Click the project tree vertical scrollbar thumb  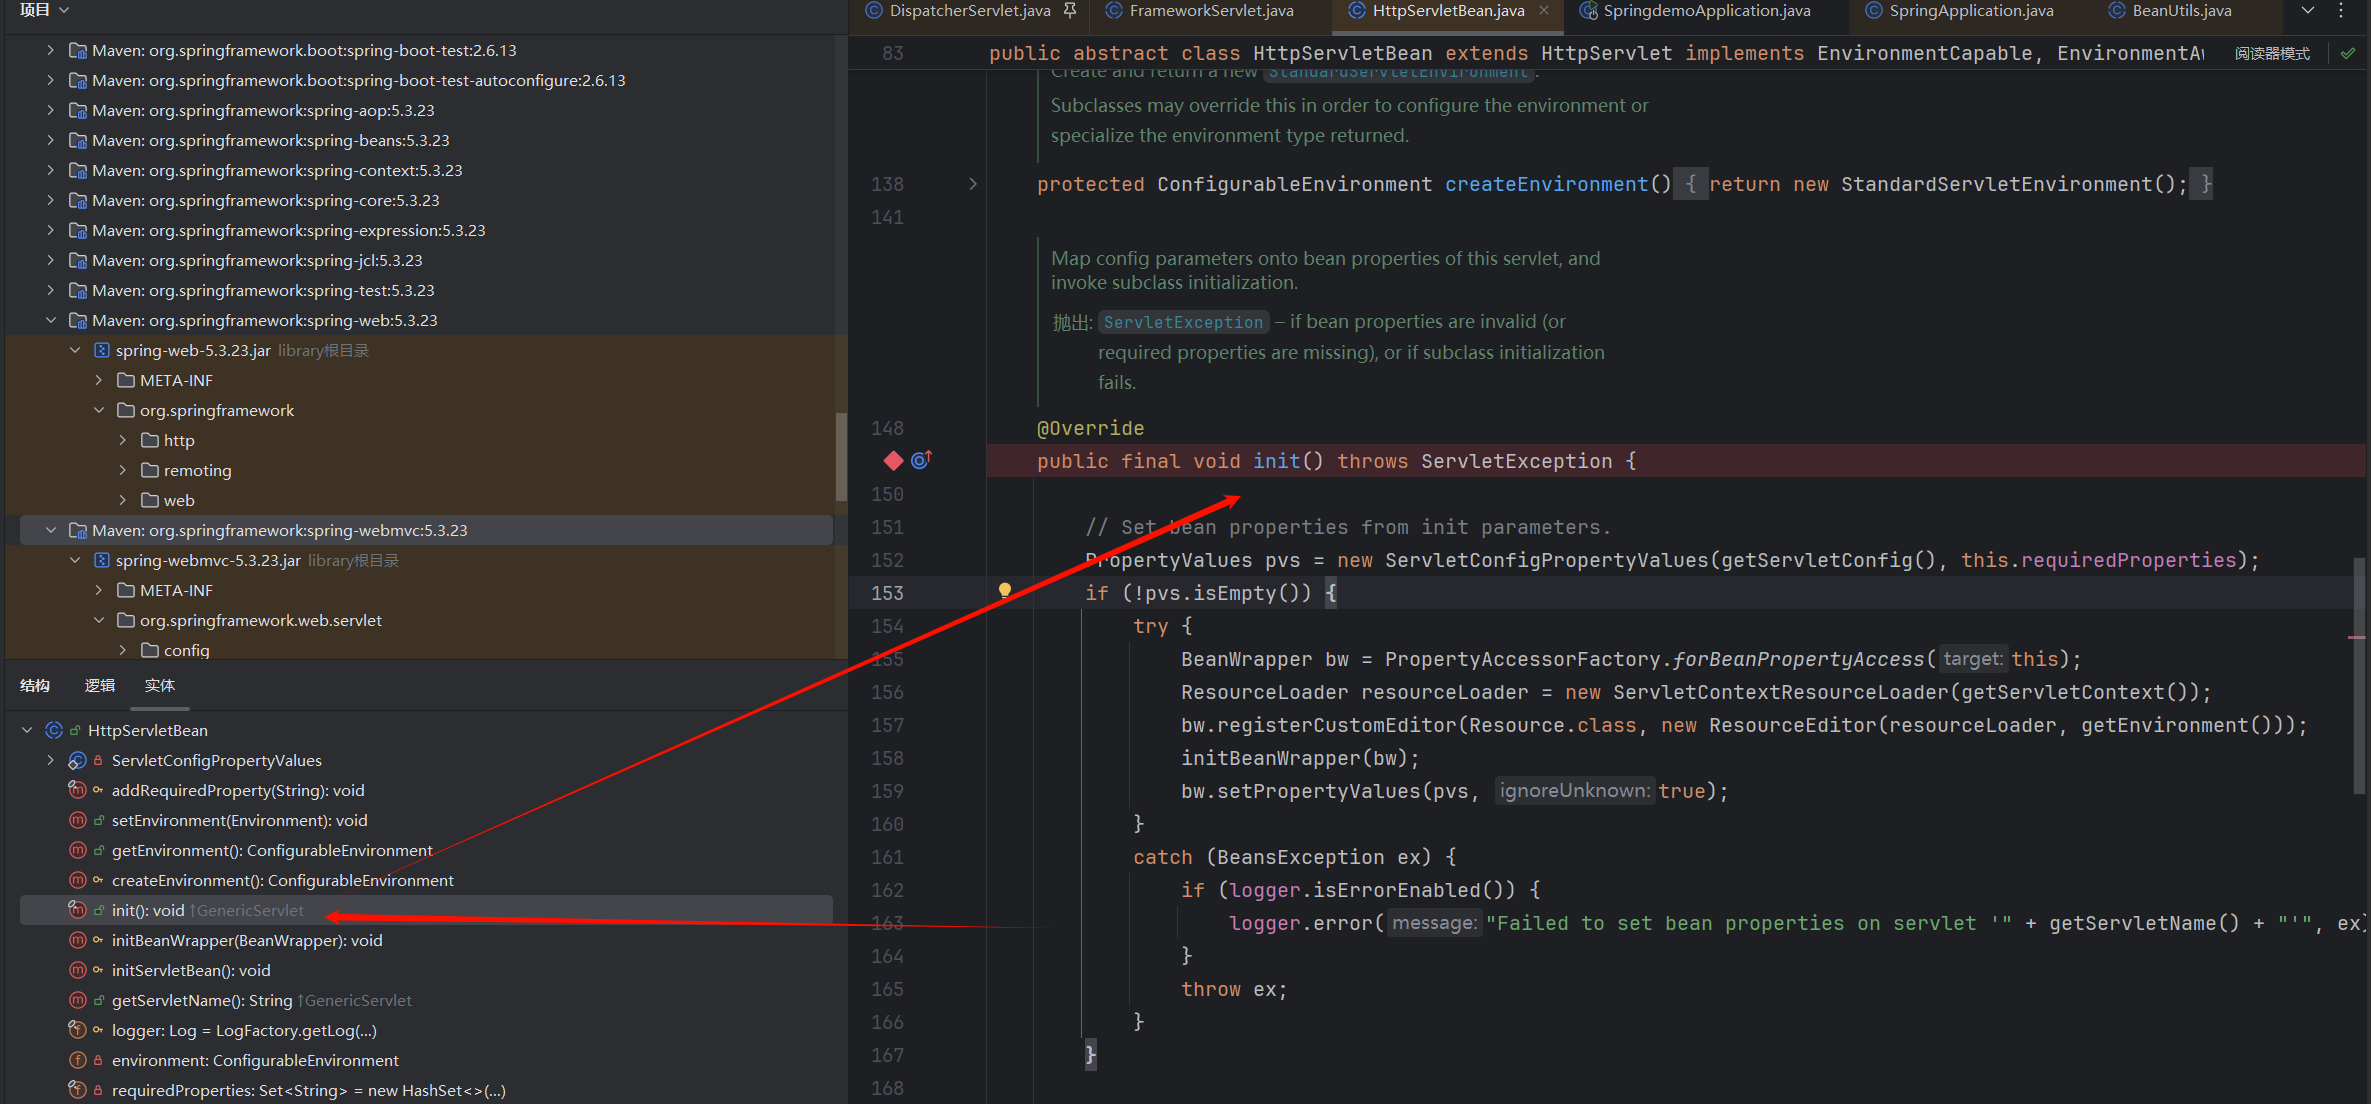pyautogui.click(x=841, y=456)
